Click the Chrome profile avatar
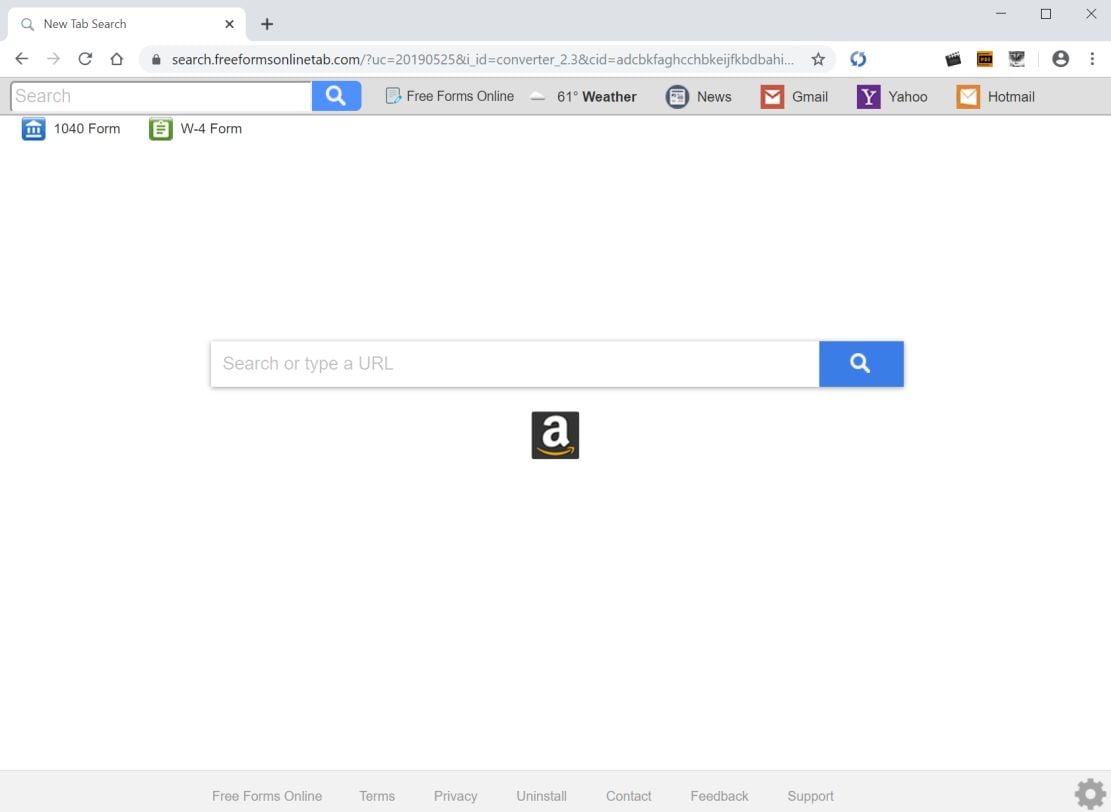The width and height of the screenshot is (1111, 812). click(x=1060, y=59)
